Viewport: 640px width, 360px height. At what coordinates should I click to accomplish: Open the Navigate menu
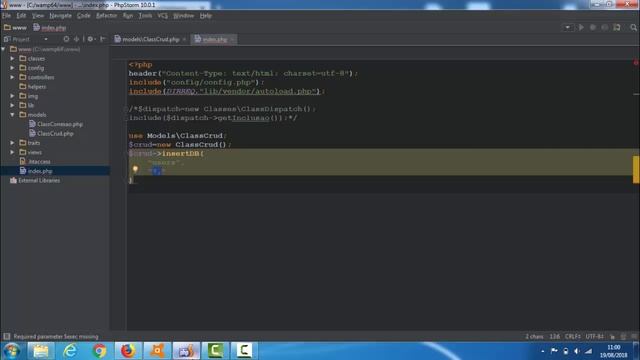pos(60,16)
